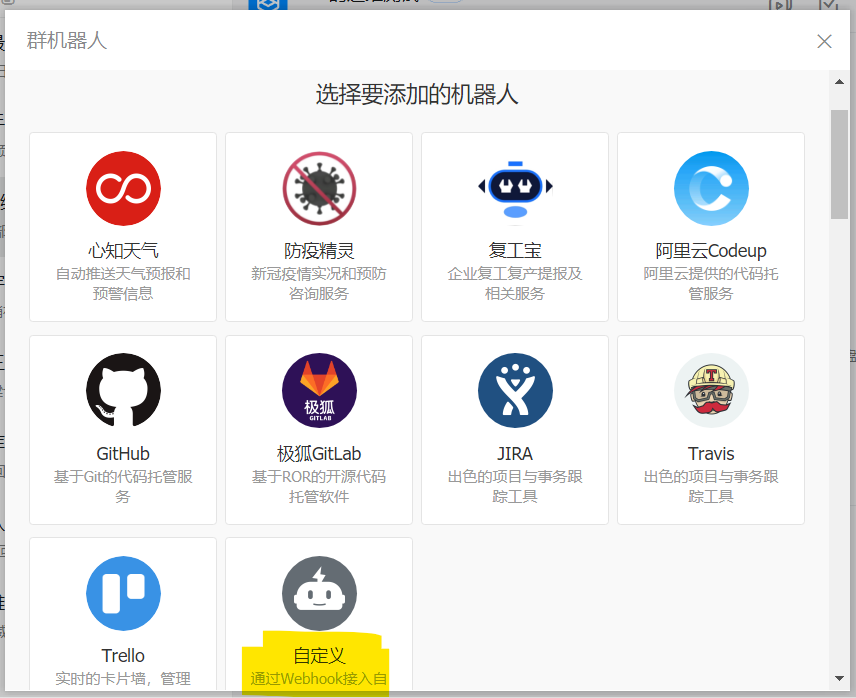Click the scrollbar up arrow
Image resolution: width=856 pixels, height=698 pixels.
pos(839,82)
